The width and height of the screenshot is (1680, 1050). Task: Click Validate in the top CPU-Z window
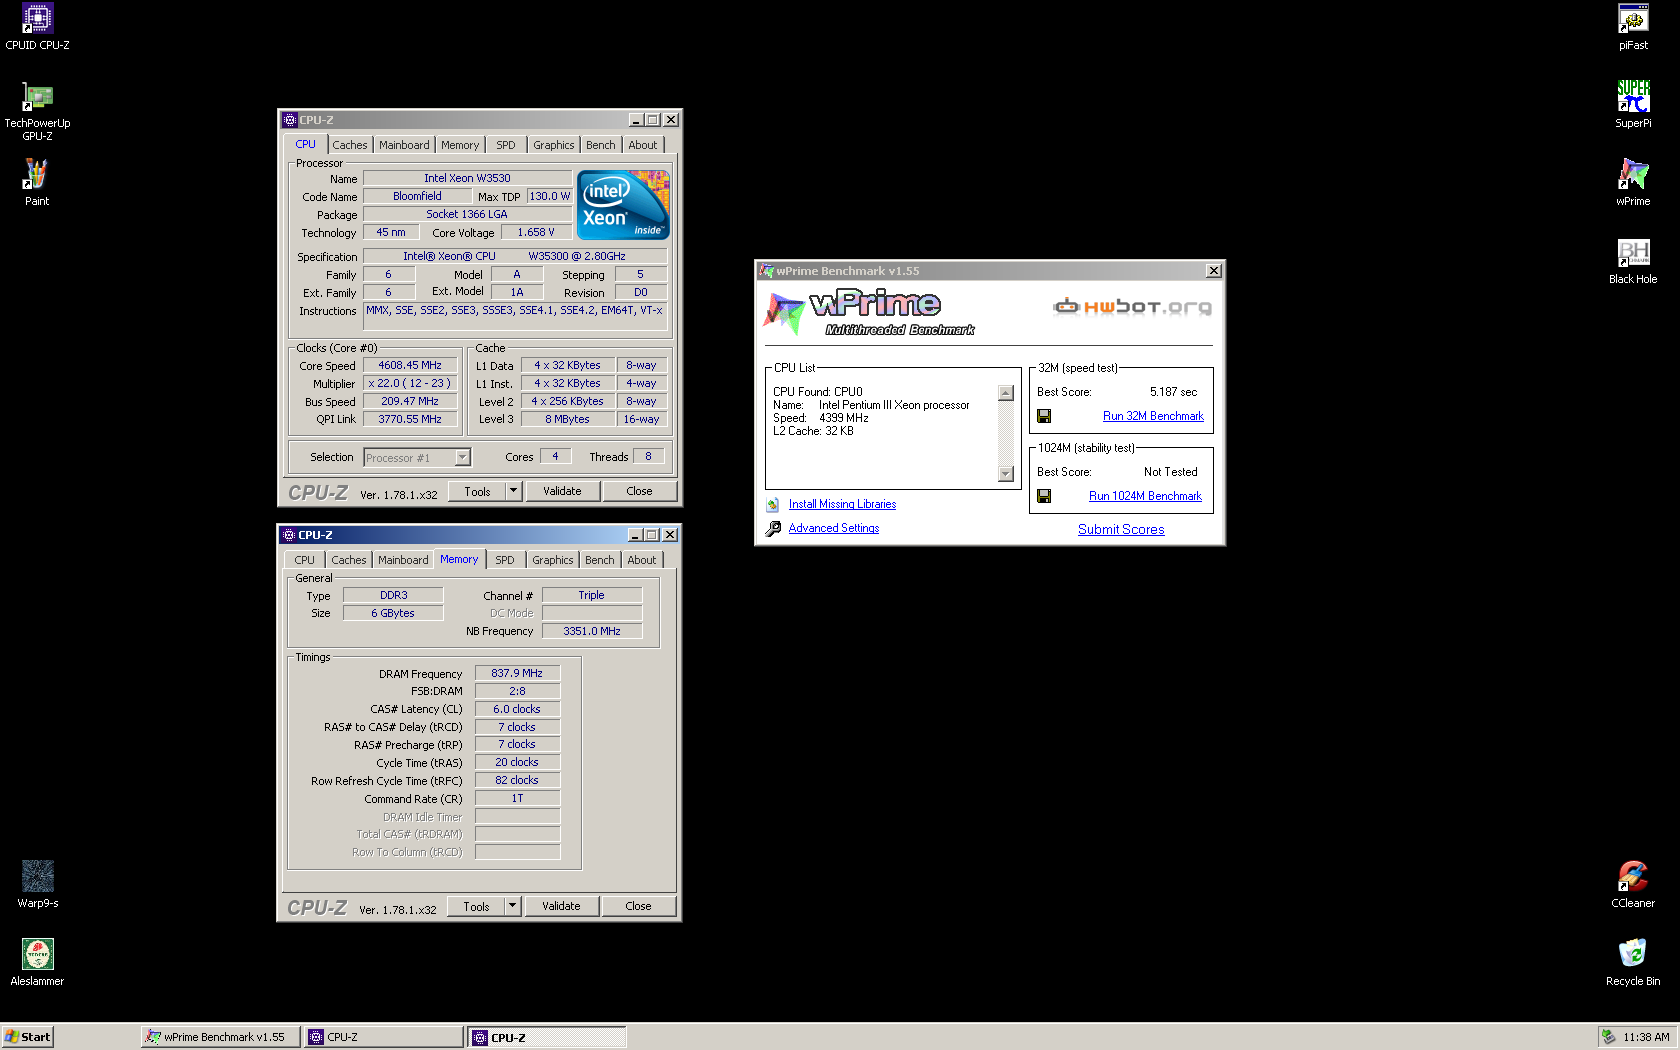tap(562, 491)
